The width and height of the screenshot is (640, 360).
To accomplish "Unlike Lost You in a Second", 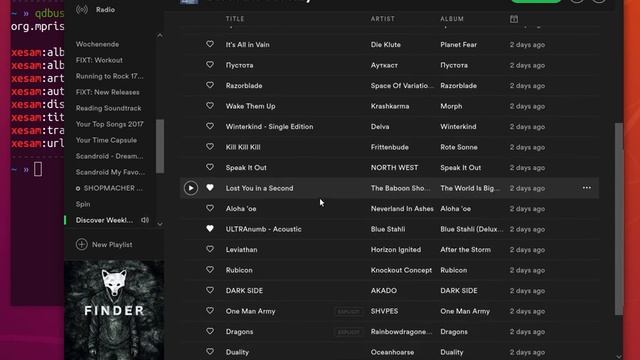I will 210,187.
